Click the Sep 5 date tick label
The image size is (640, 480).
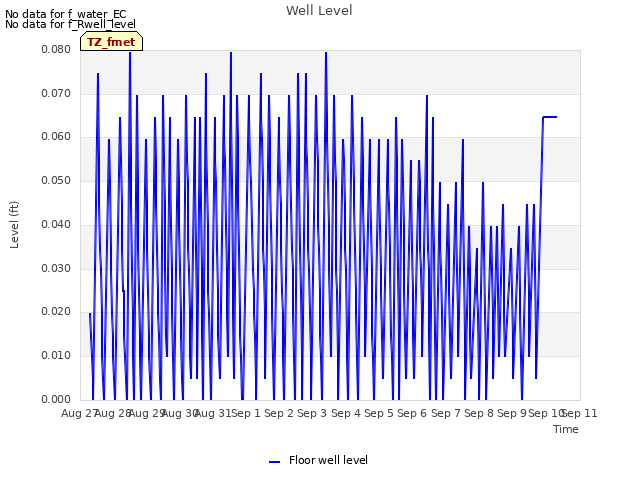(x=379, y=413)
